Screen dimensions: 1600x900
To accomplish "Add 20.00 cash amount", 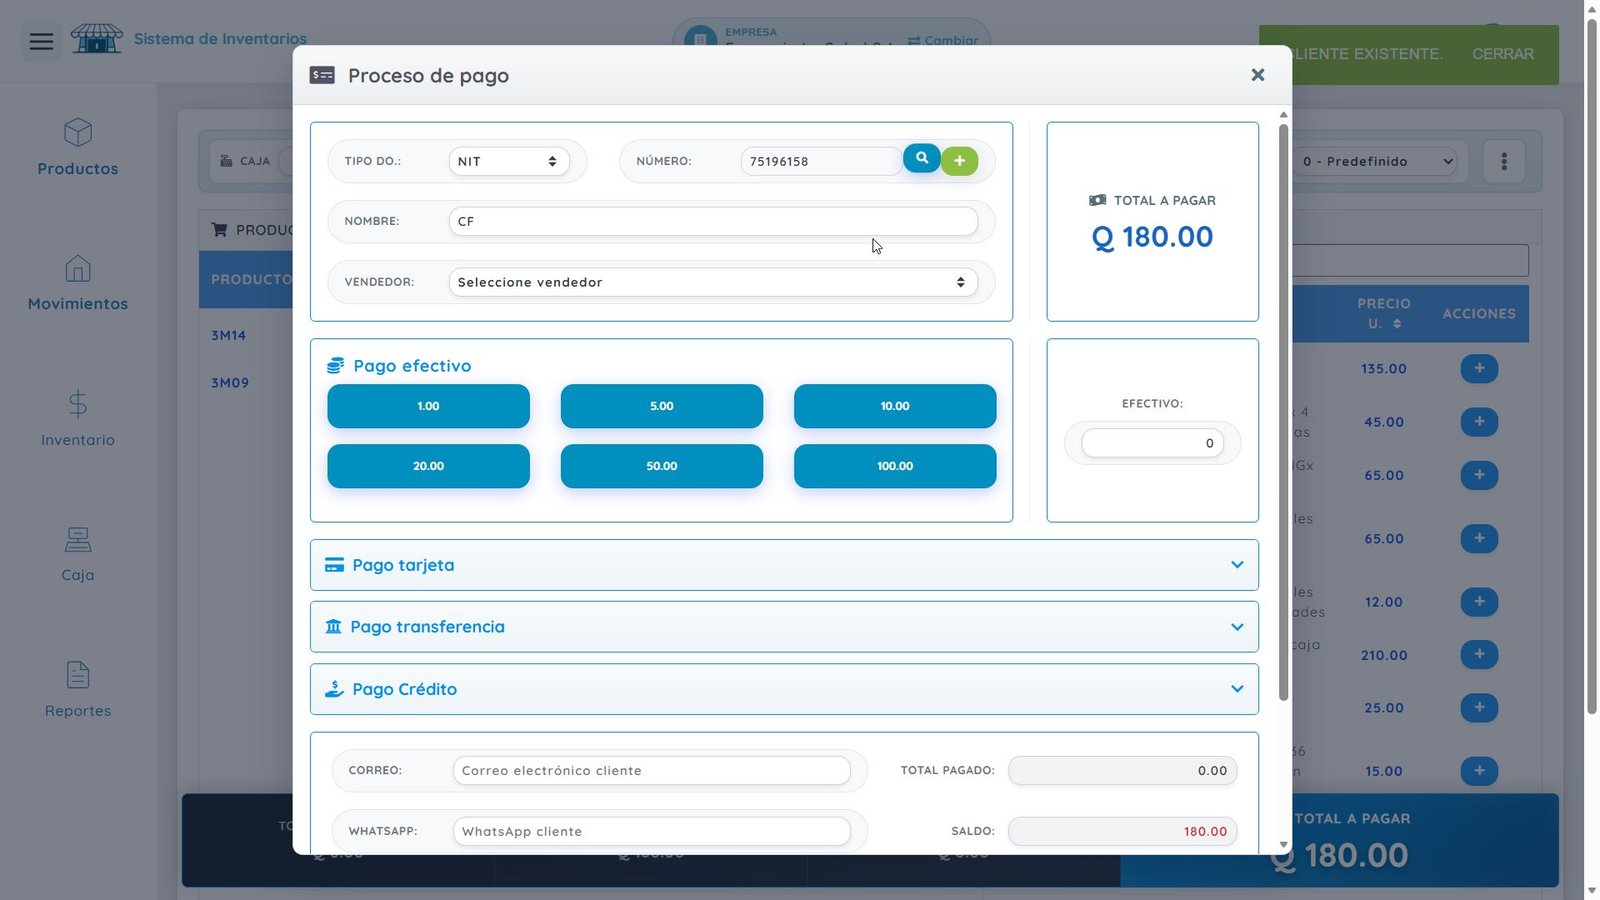I will coord(428,466).
